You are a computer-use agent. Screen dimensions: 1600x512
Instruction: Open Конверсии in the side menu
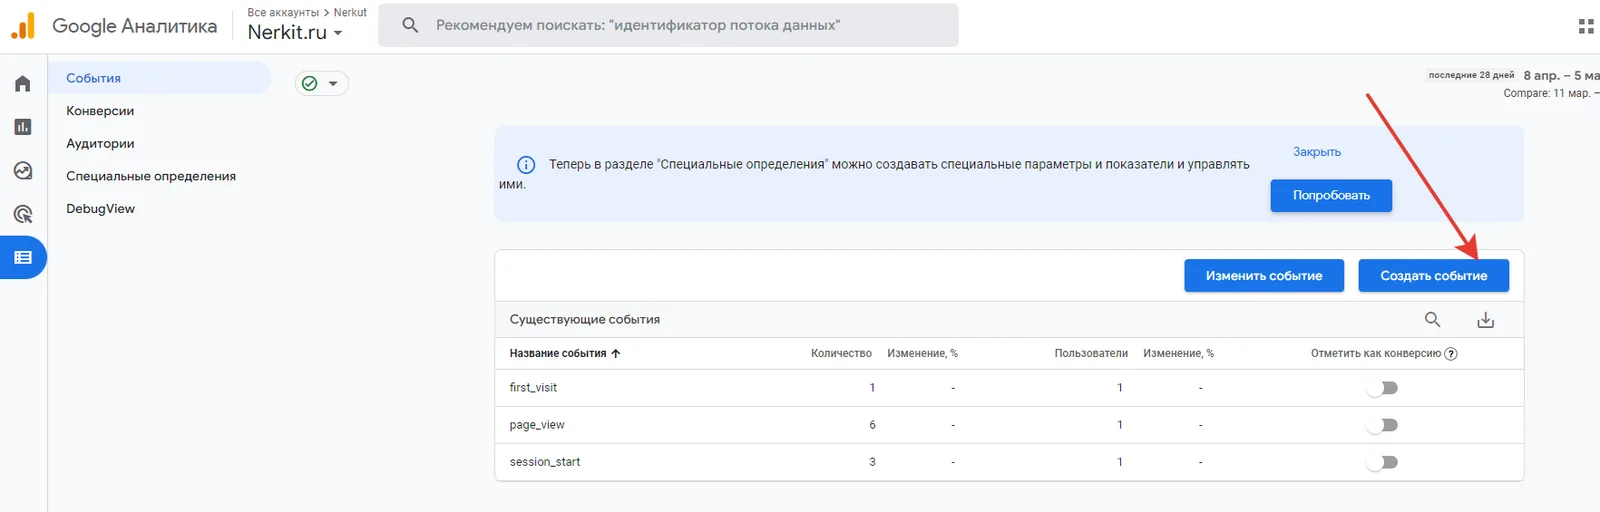coord(100,111)
